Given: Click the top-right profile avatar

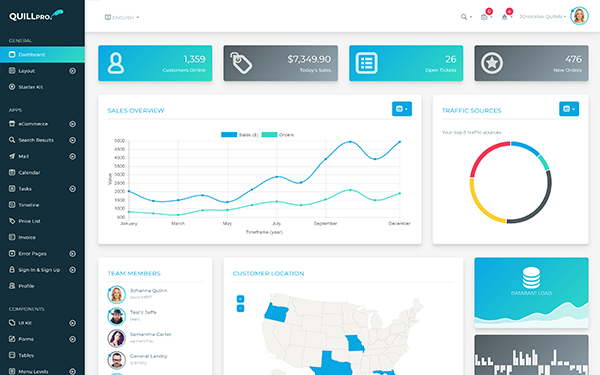Looking at the screenshot, I should pyautogui.click(x=579, y=16).
